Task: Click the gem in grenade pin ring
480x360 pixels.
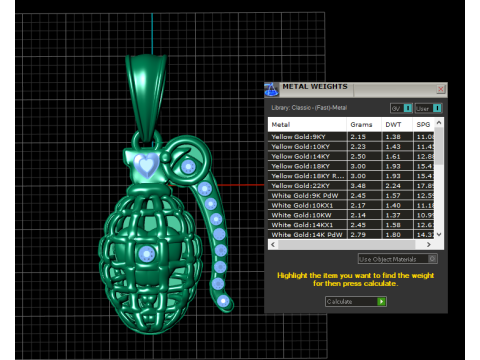Action: [x=188, y=166]
